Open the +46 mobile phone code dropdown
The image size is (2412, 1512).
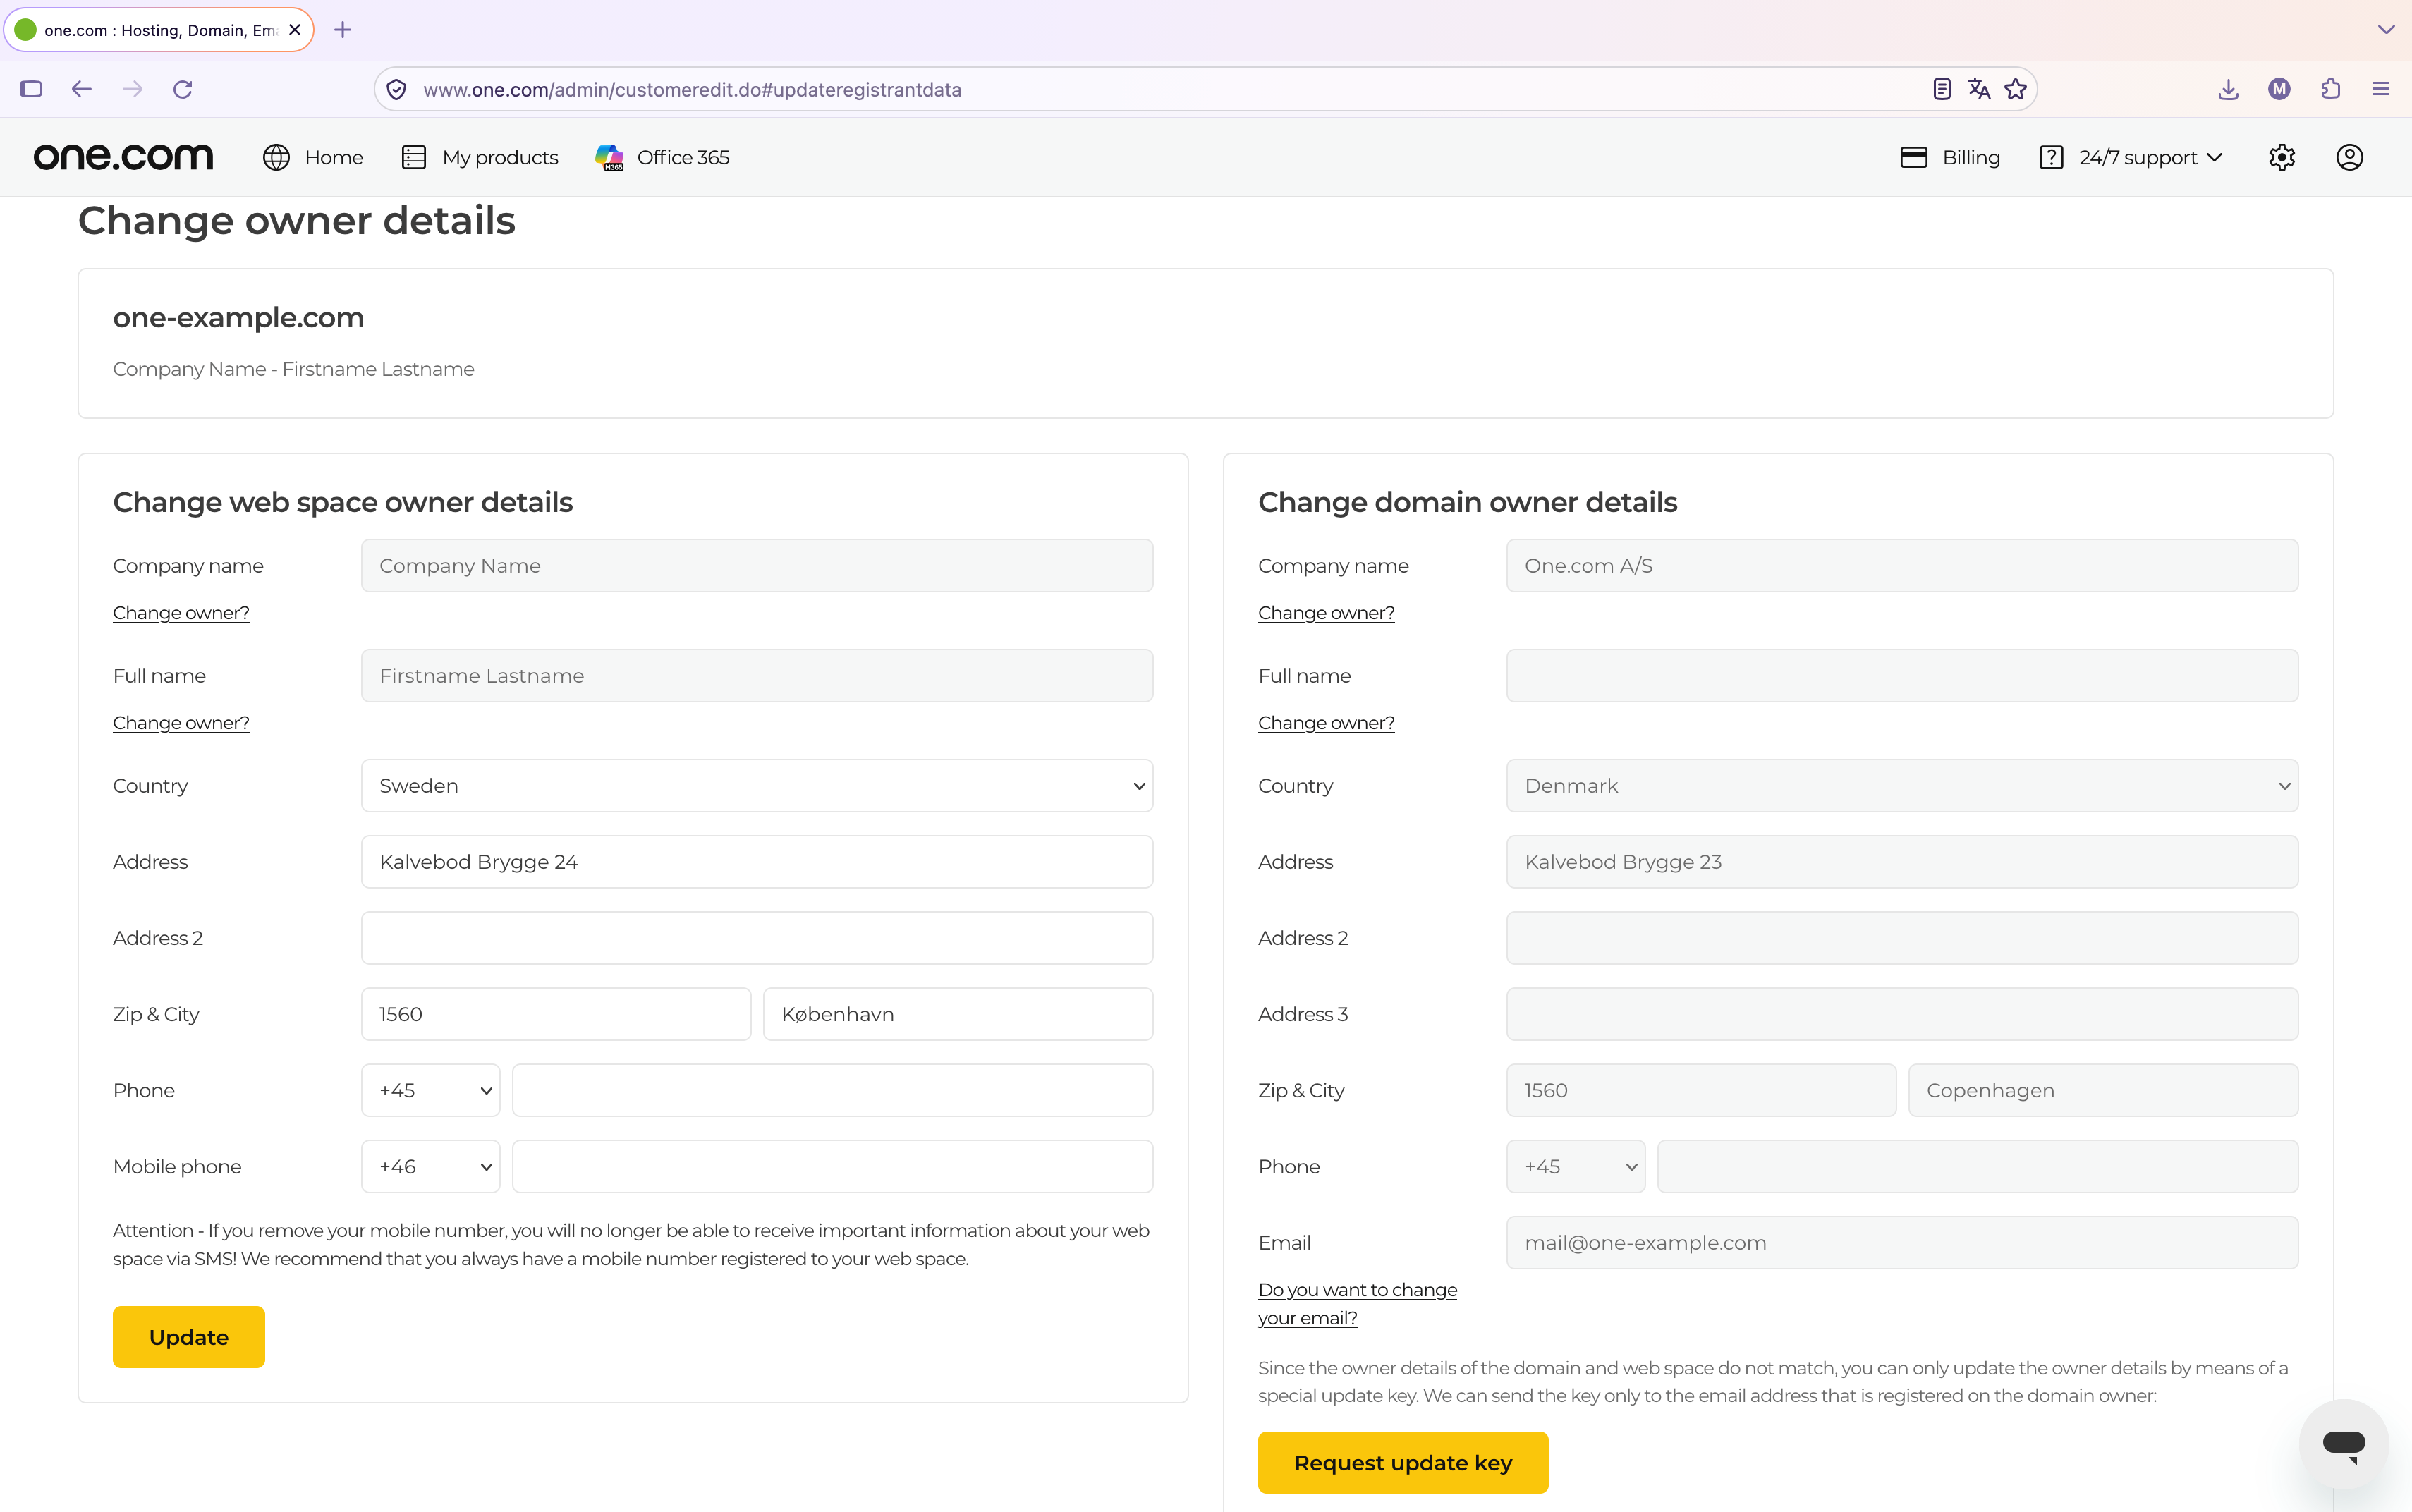click(431, 1166)
